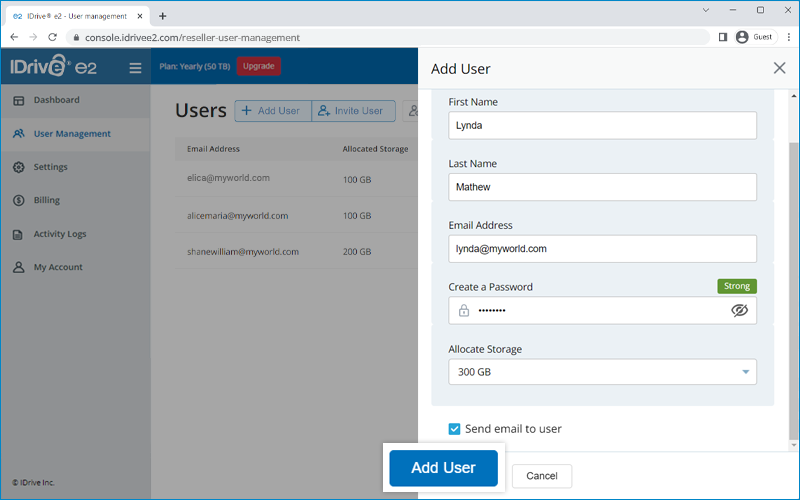The height and width of the screenshot is (500, 800).
Task: Click the Invite User button
Action: [353, 111]
